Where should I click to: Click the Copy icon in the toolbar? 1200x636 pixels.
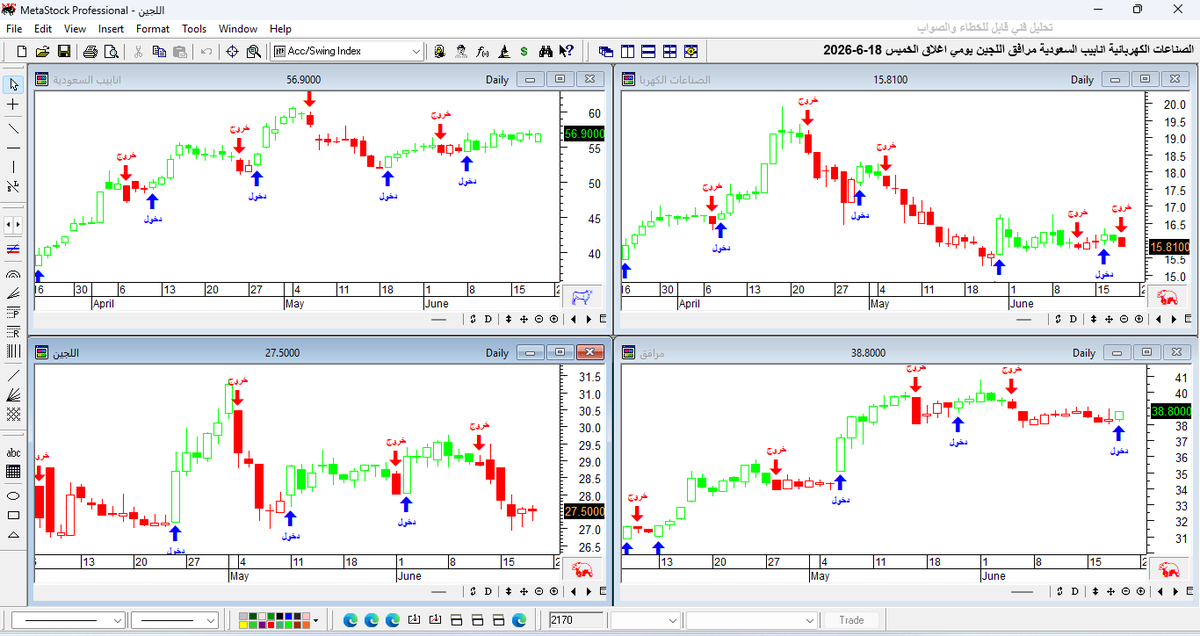[x=159, y=51]
